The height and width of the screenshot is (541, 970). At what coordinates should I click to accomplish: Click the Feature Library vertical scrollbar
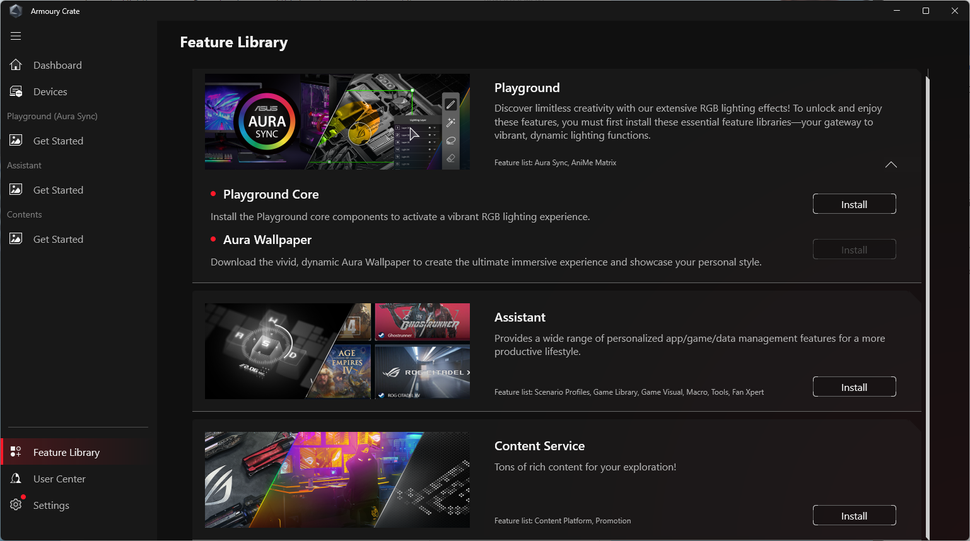point(927,307)
